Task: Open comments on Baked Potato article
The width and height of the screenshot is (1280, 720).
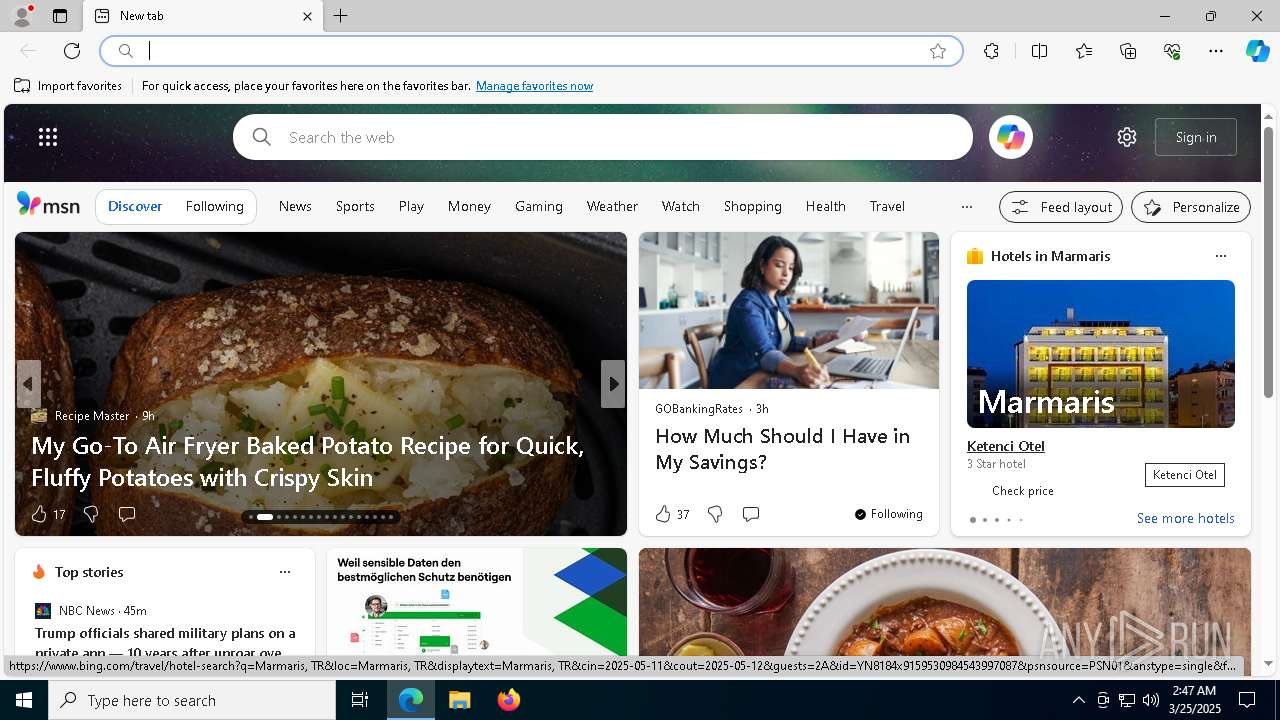Action: (127, 514)
